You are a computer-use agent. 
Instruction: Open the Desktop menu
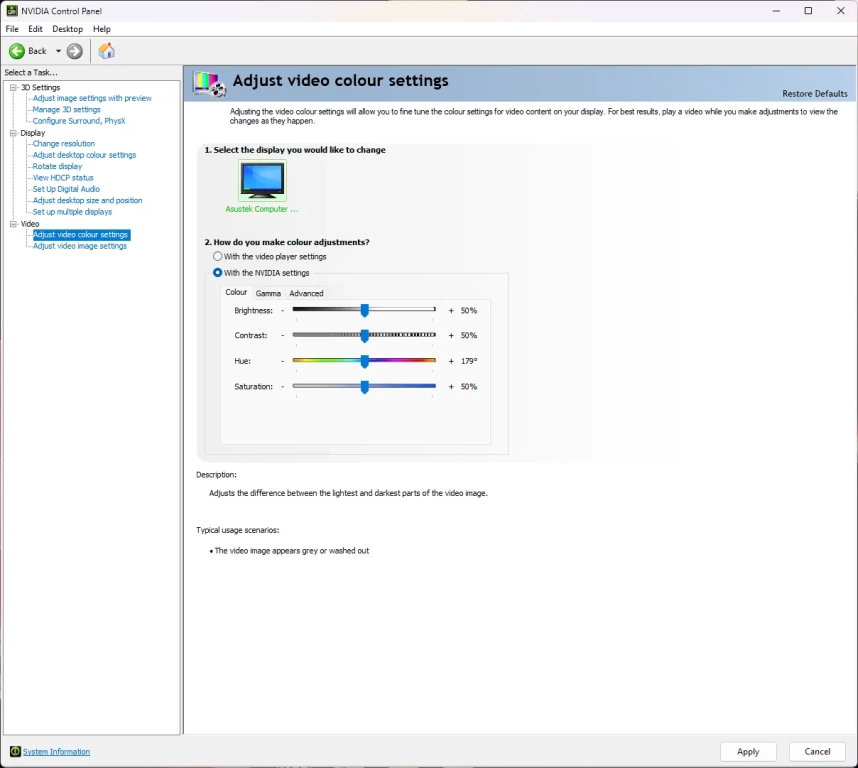point(68,29)
